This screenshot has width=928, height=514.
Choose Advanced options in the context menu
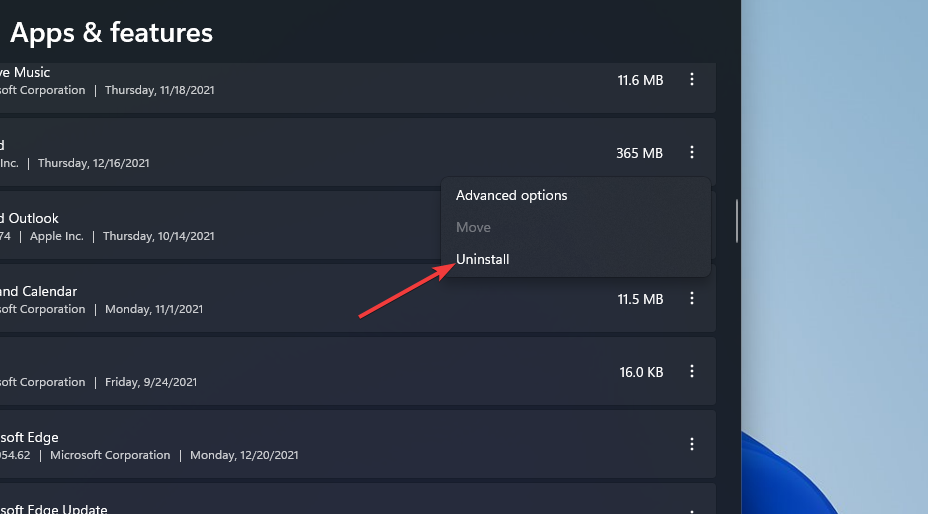pyautogui.click(x=512, y=195)
